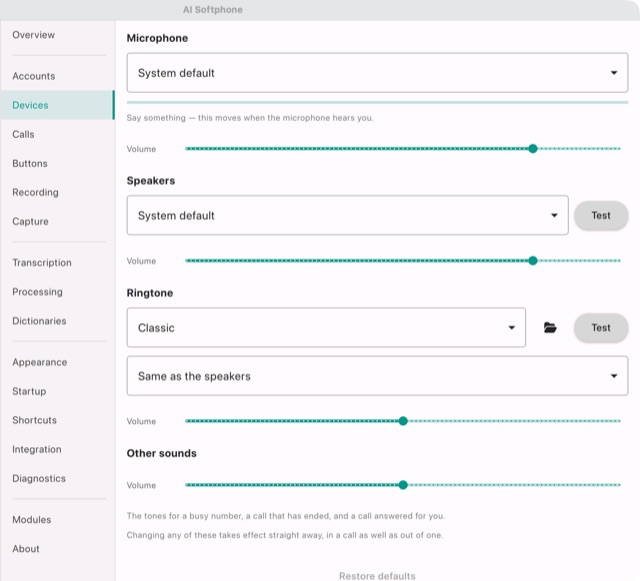Test the Speakers output
This screenshot has width=640, height=581.
click(x=601, y=215)
